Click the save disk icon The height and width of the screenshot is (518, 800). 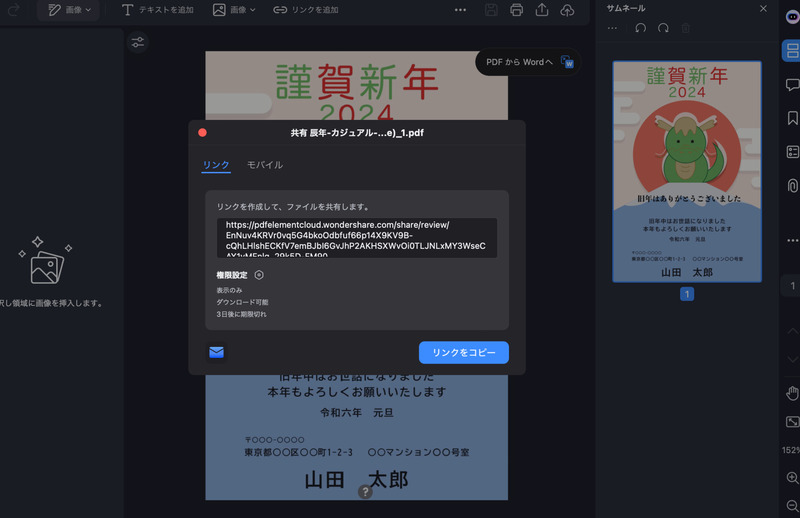491,10
